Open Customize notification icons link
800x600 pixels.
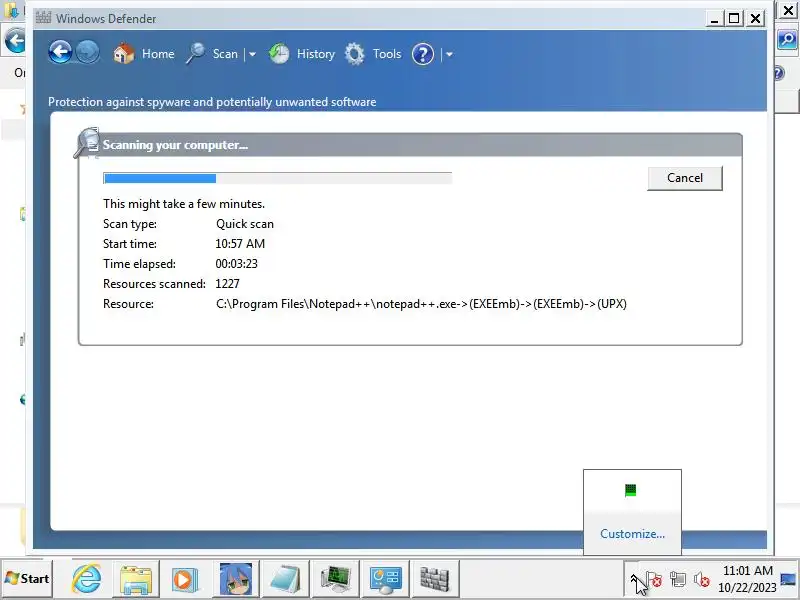pos(632,534)
